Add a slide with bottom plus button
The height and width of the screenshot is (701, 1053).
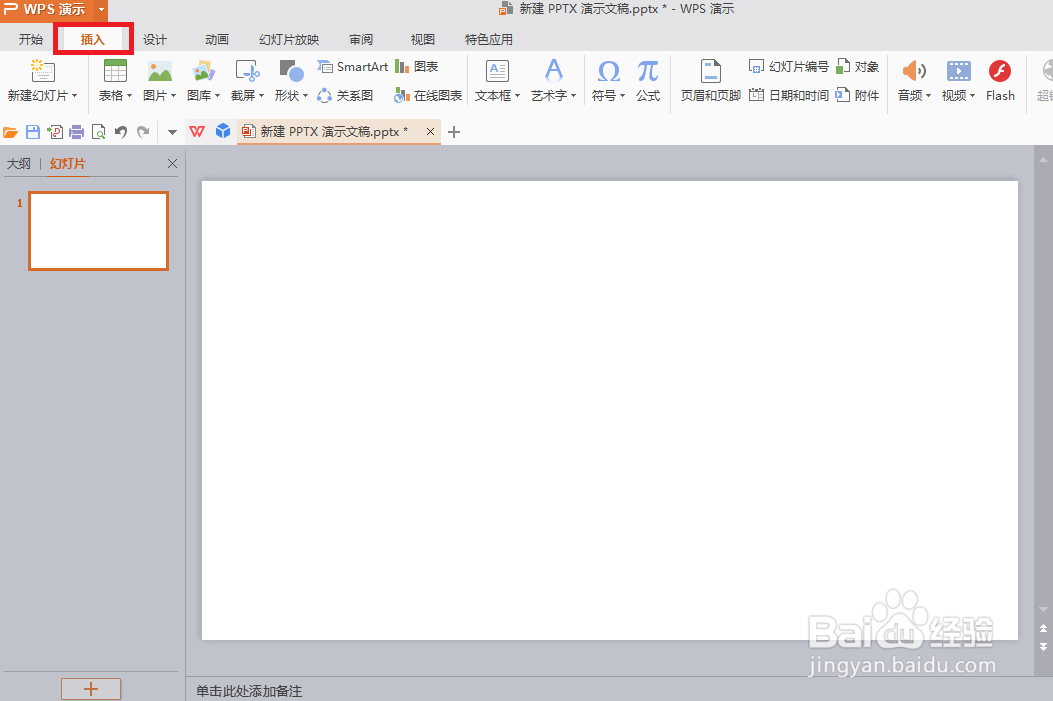pos(91,689)
